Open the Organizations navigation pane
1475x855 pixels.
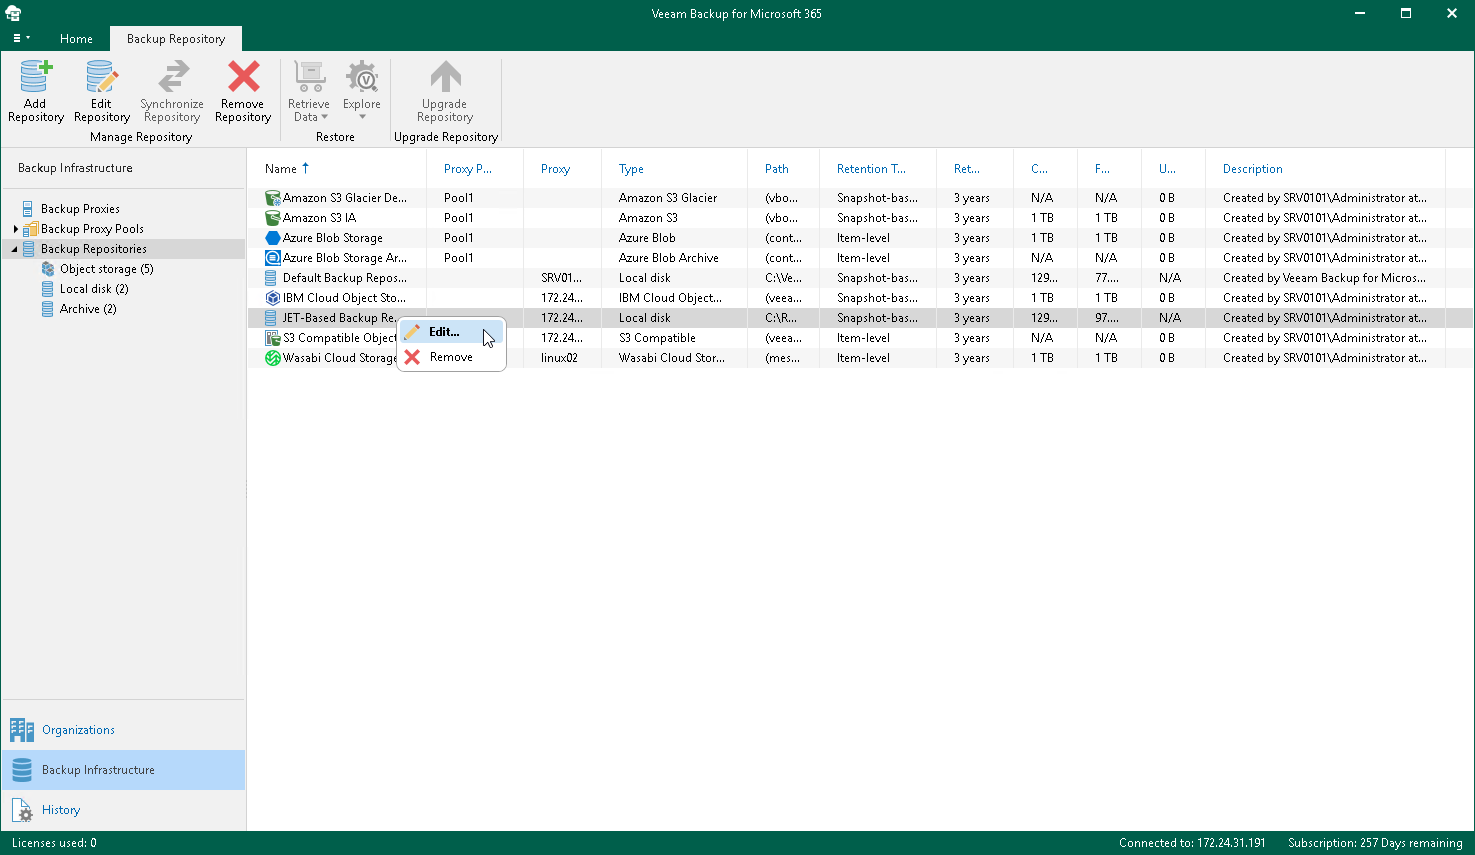(x=123, y=730)
